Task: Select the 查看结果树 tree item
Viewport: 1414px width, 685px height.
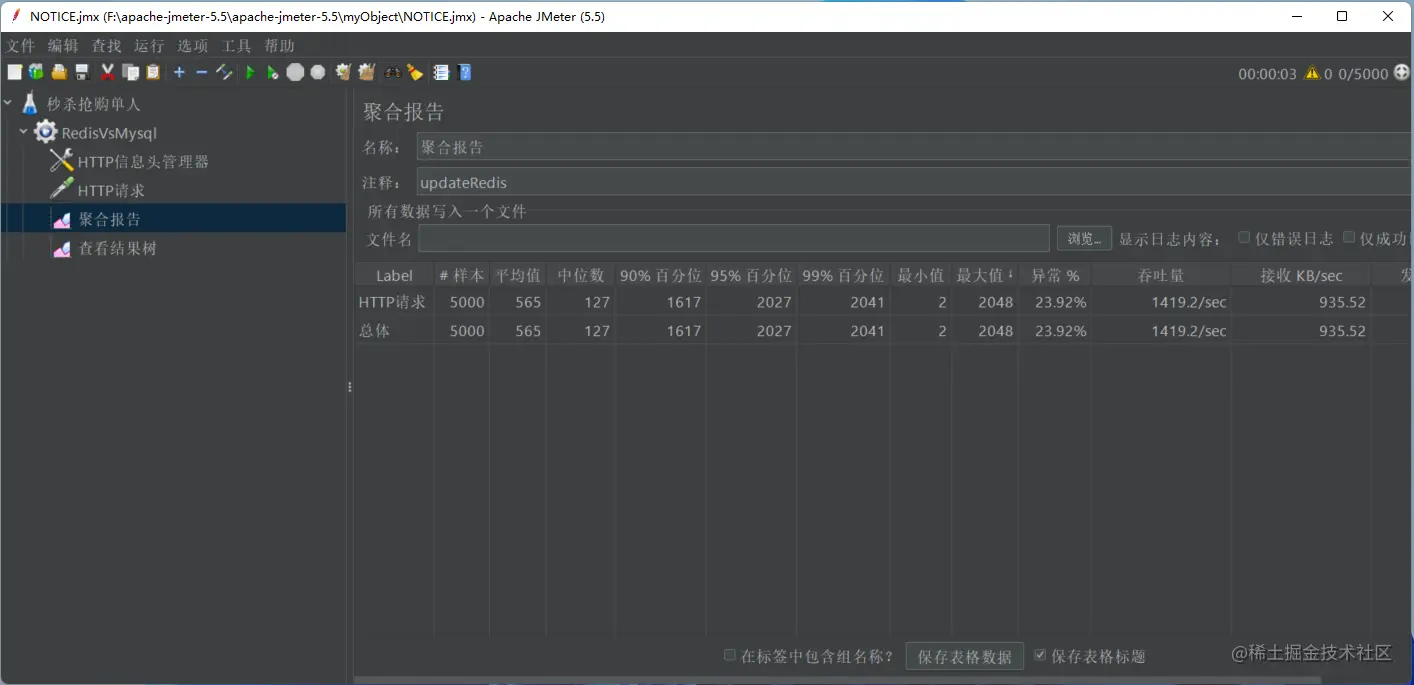Action: click(x=117, y=248)
